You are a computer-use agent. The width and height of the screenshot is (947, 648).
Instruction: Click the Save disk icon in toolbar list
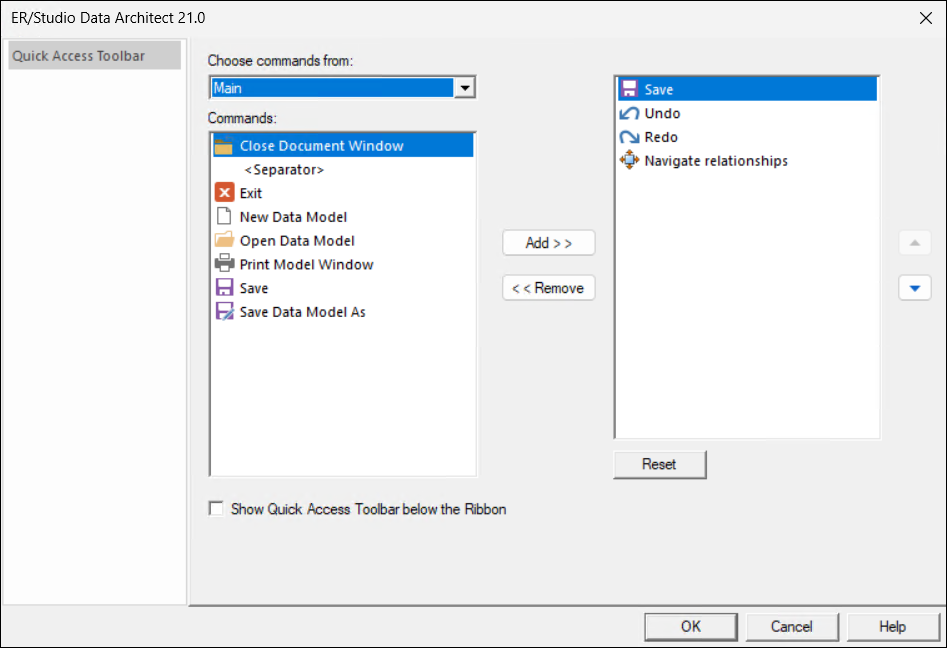coord(629,89)
